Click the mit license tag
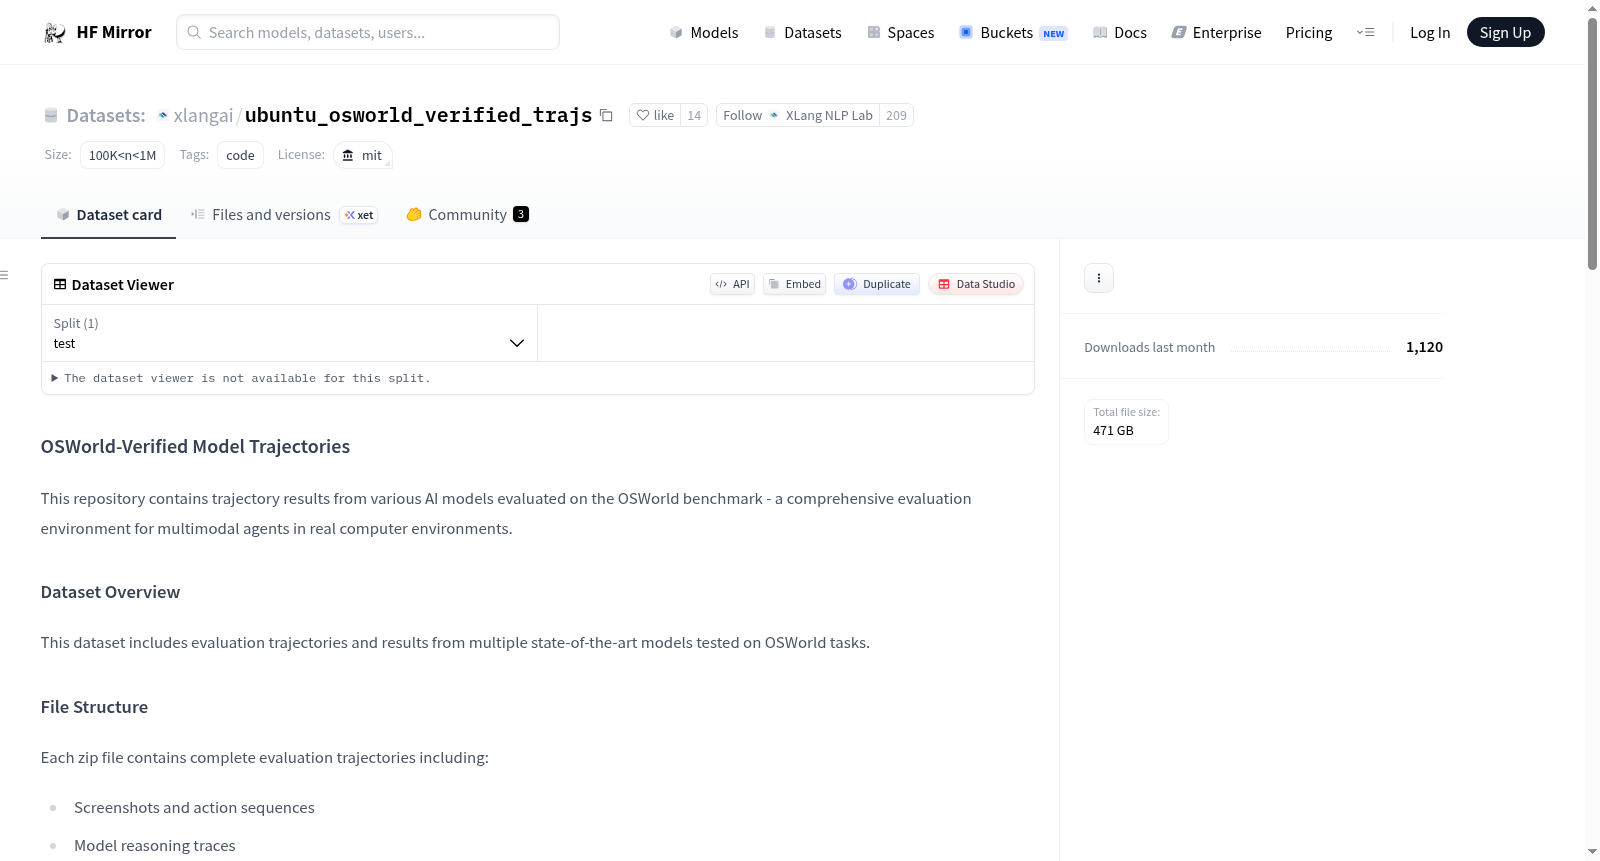Image resolution: width=1600 pixels, height=861 pixels. (362, 155)
